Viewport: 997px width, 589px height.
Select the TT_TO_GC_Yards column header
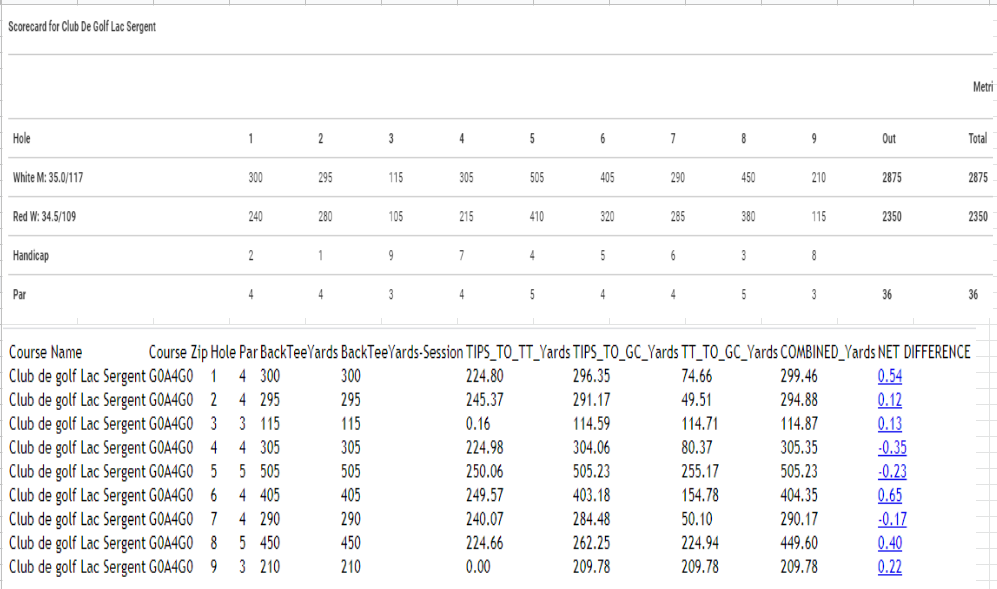(x=729, y=352)
